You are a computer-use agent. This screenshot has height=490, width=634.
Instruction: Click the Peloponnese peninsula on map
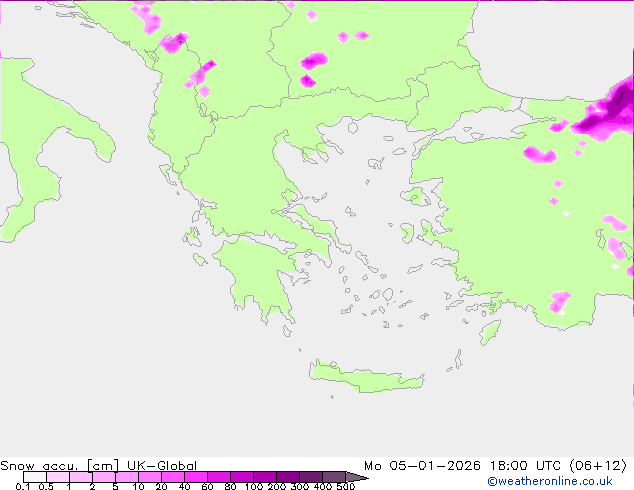[x=259, y=279]
